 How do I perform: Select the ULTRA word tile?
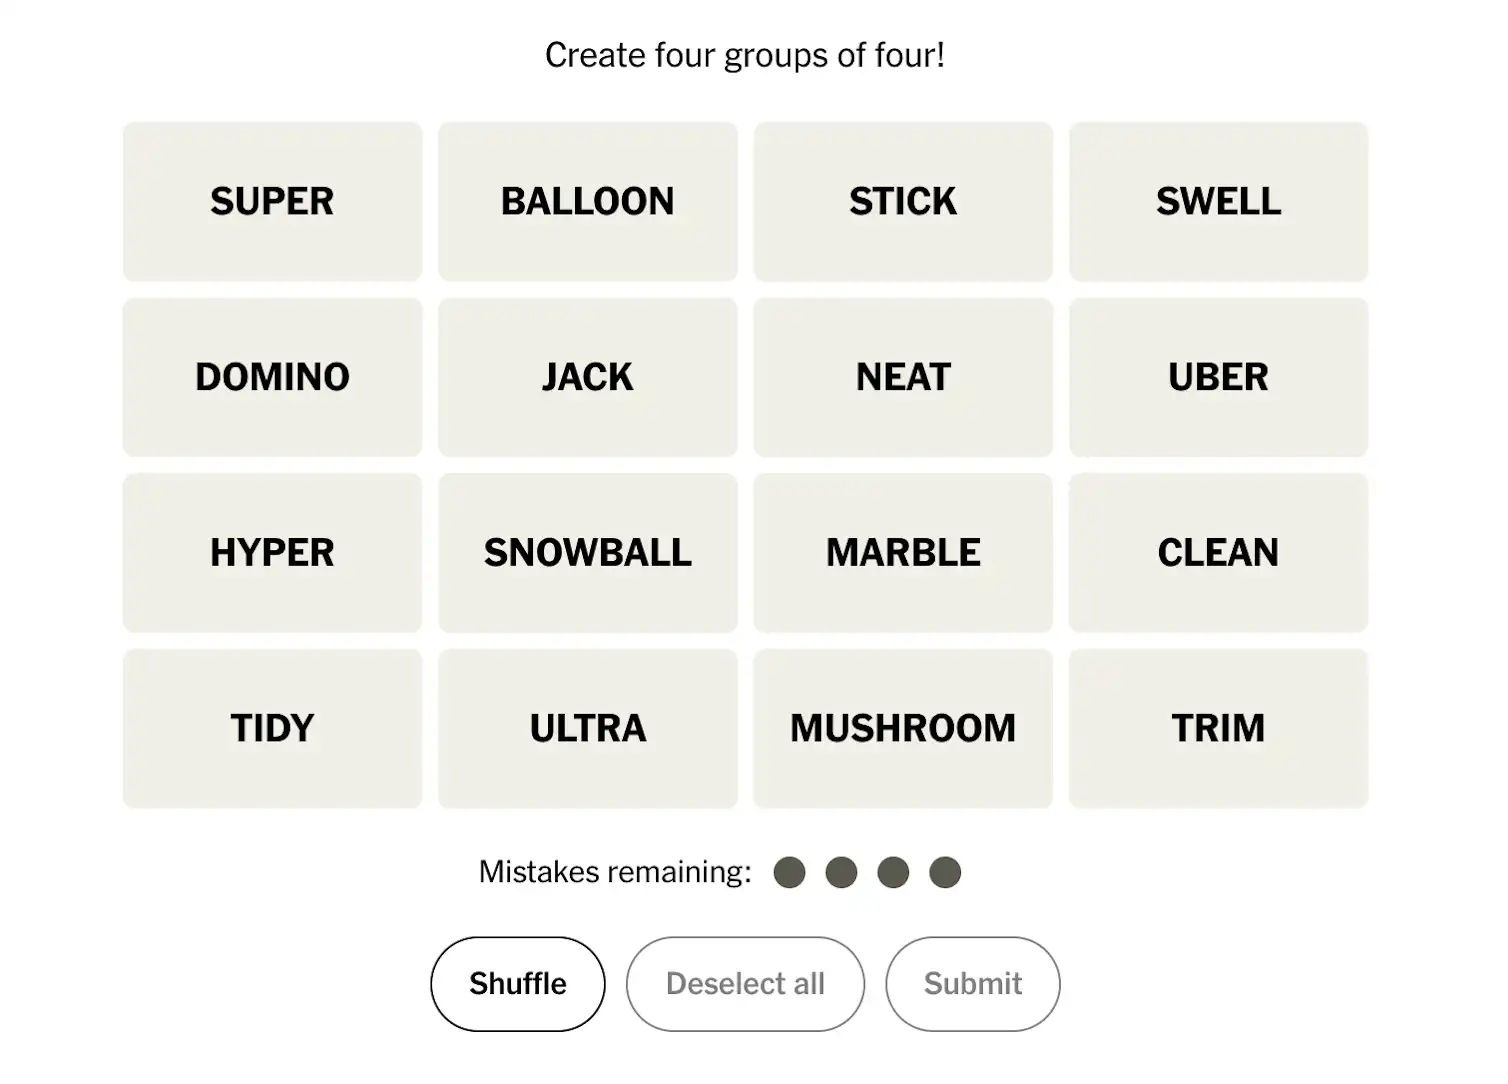tap(587, 728)
